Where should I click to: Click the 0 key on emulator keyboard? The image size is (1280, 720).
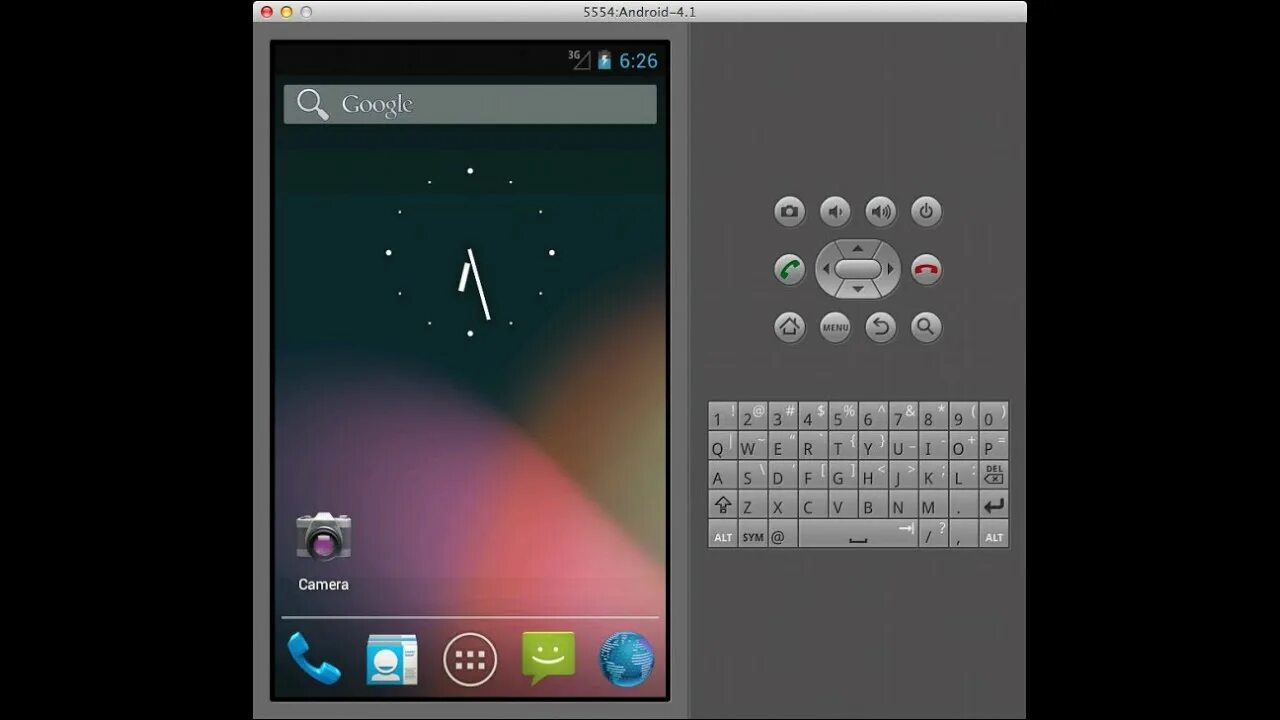coord(993,416)
